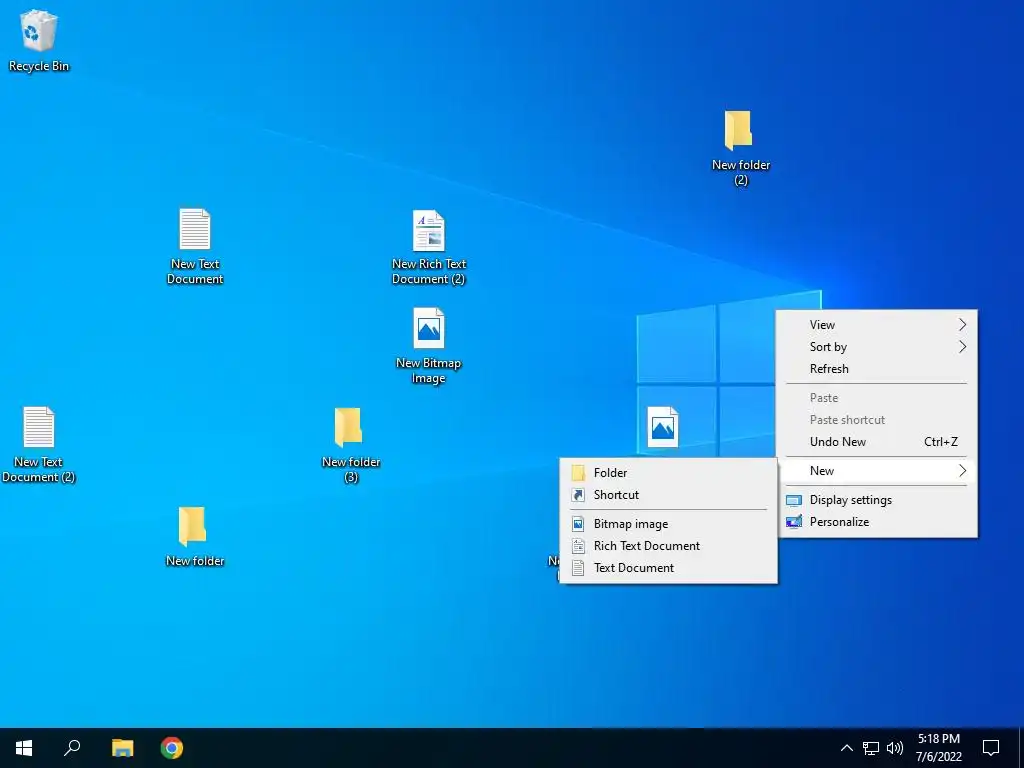Expand the View submenu
Viewport: 1024px width, 768px height.
point(876,325)
